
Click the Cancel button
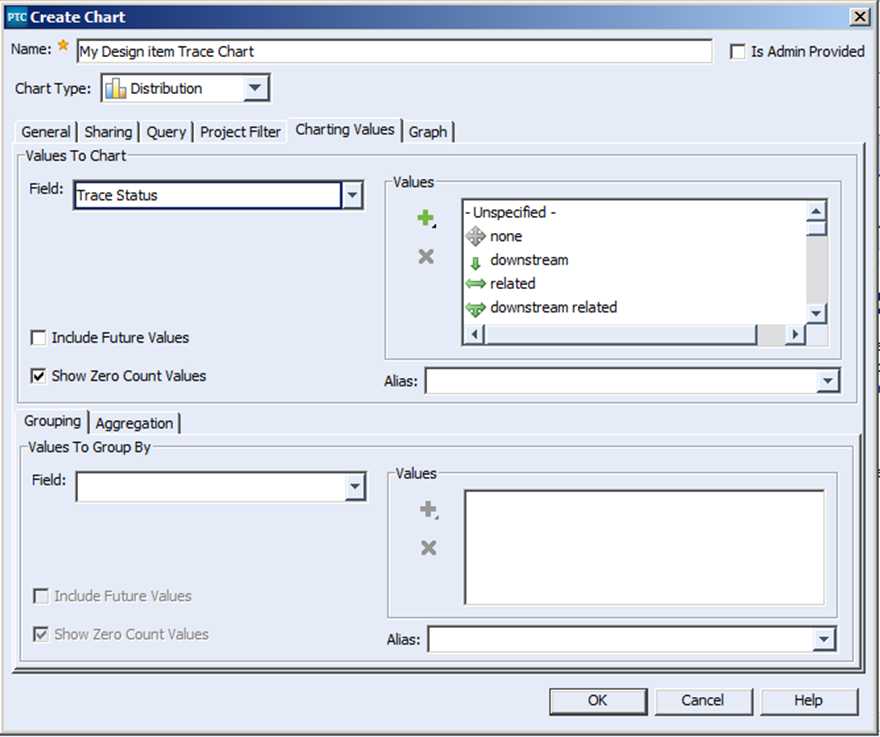coord(703,701)
